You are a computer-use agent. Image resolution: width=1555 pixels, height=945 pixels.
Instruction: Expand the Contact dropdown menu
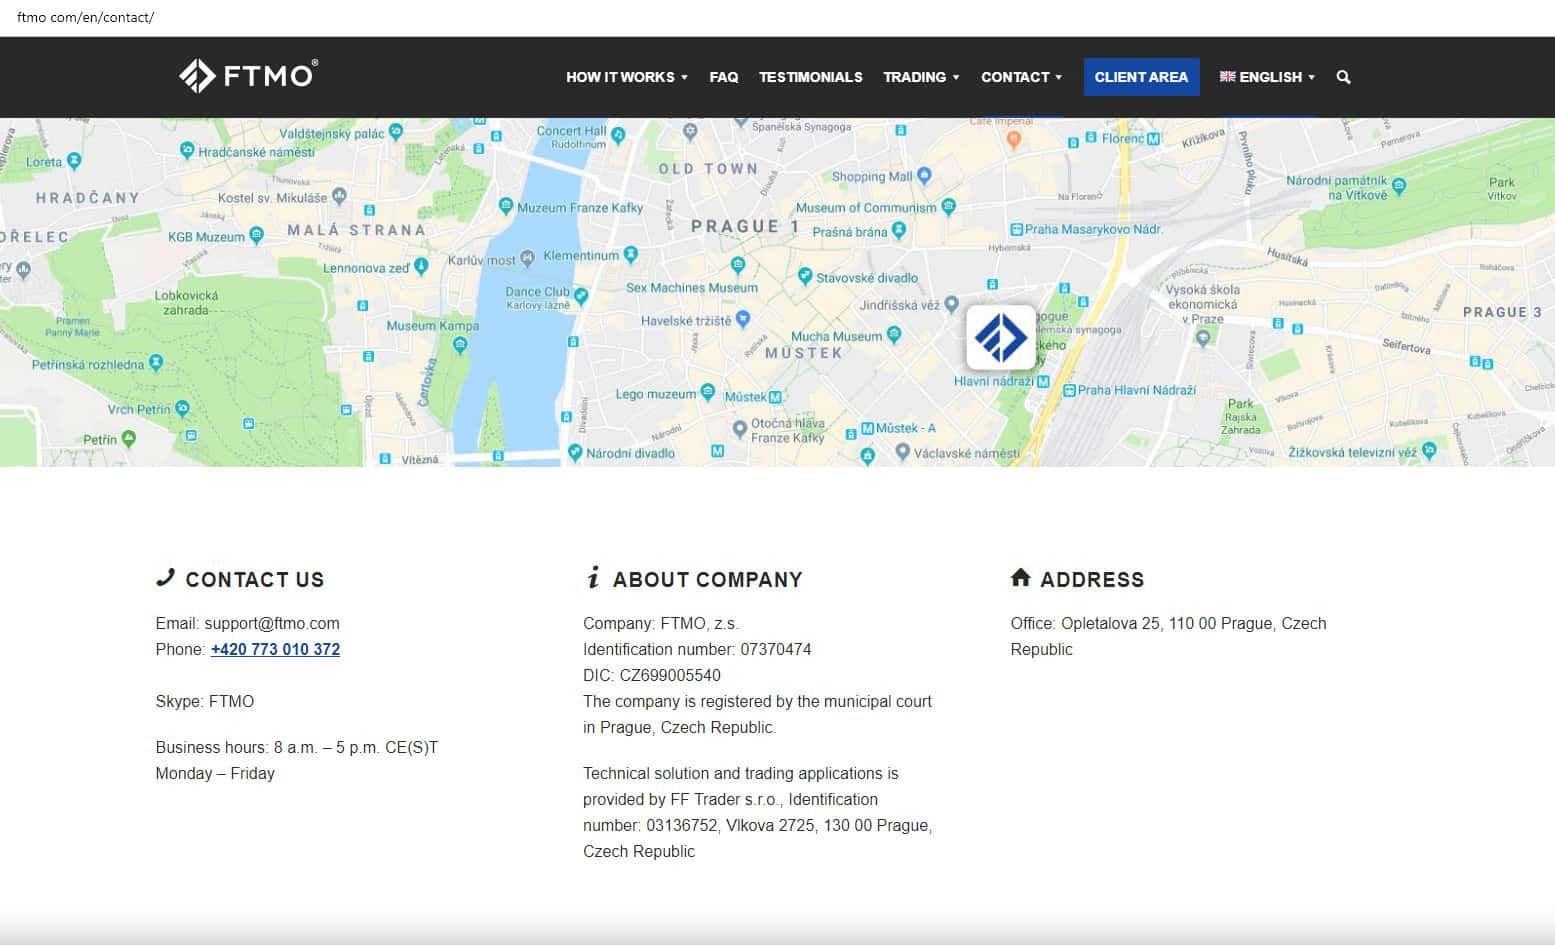pyautogui.click(x=1020, y=77)
